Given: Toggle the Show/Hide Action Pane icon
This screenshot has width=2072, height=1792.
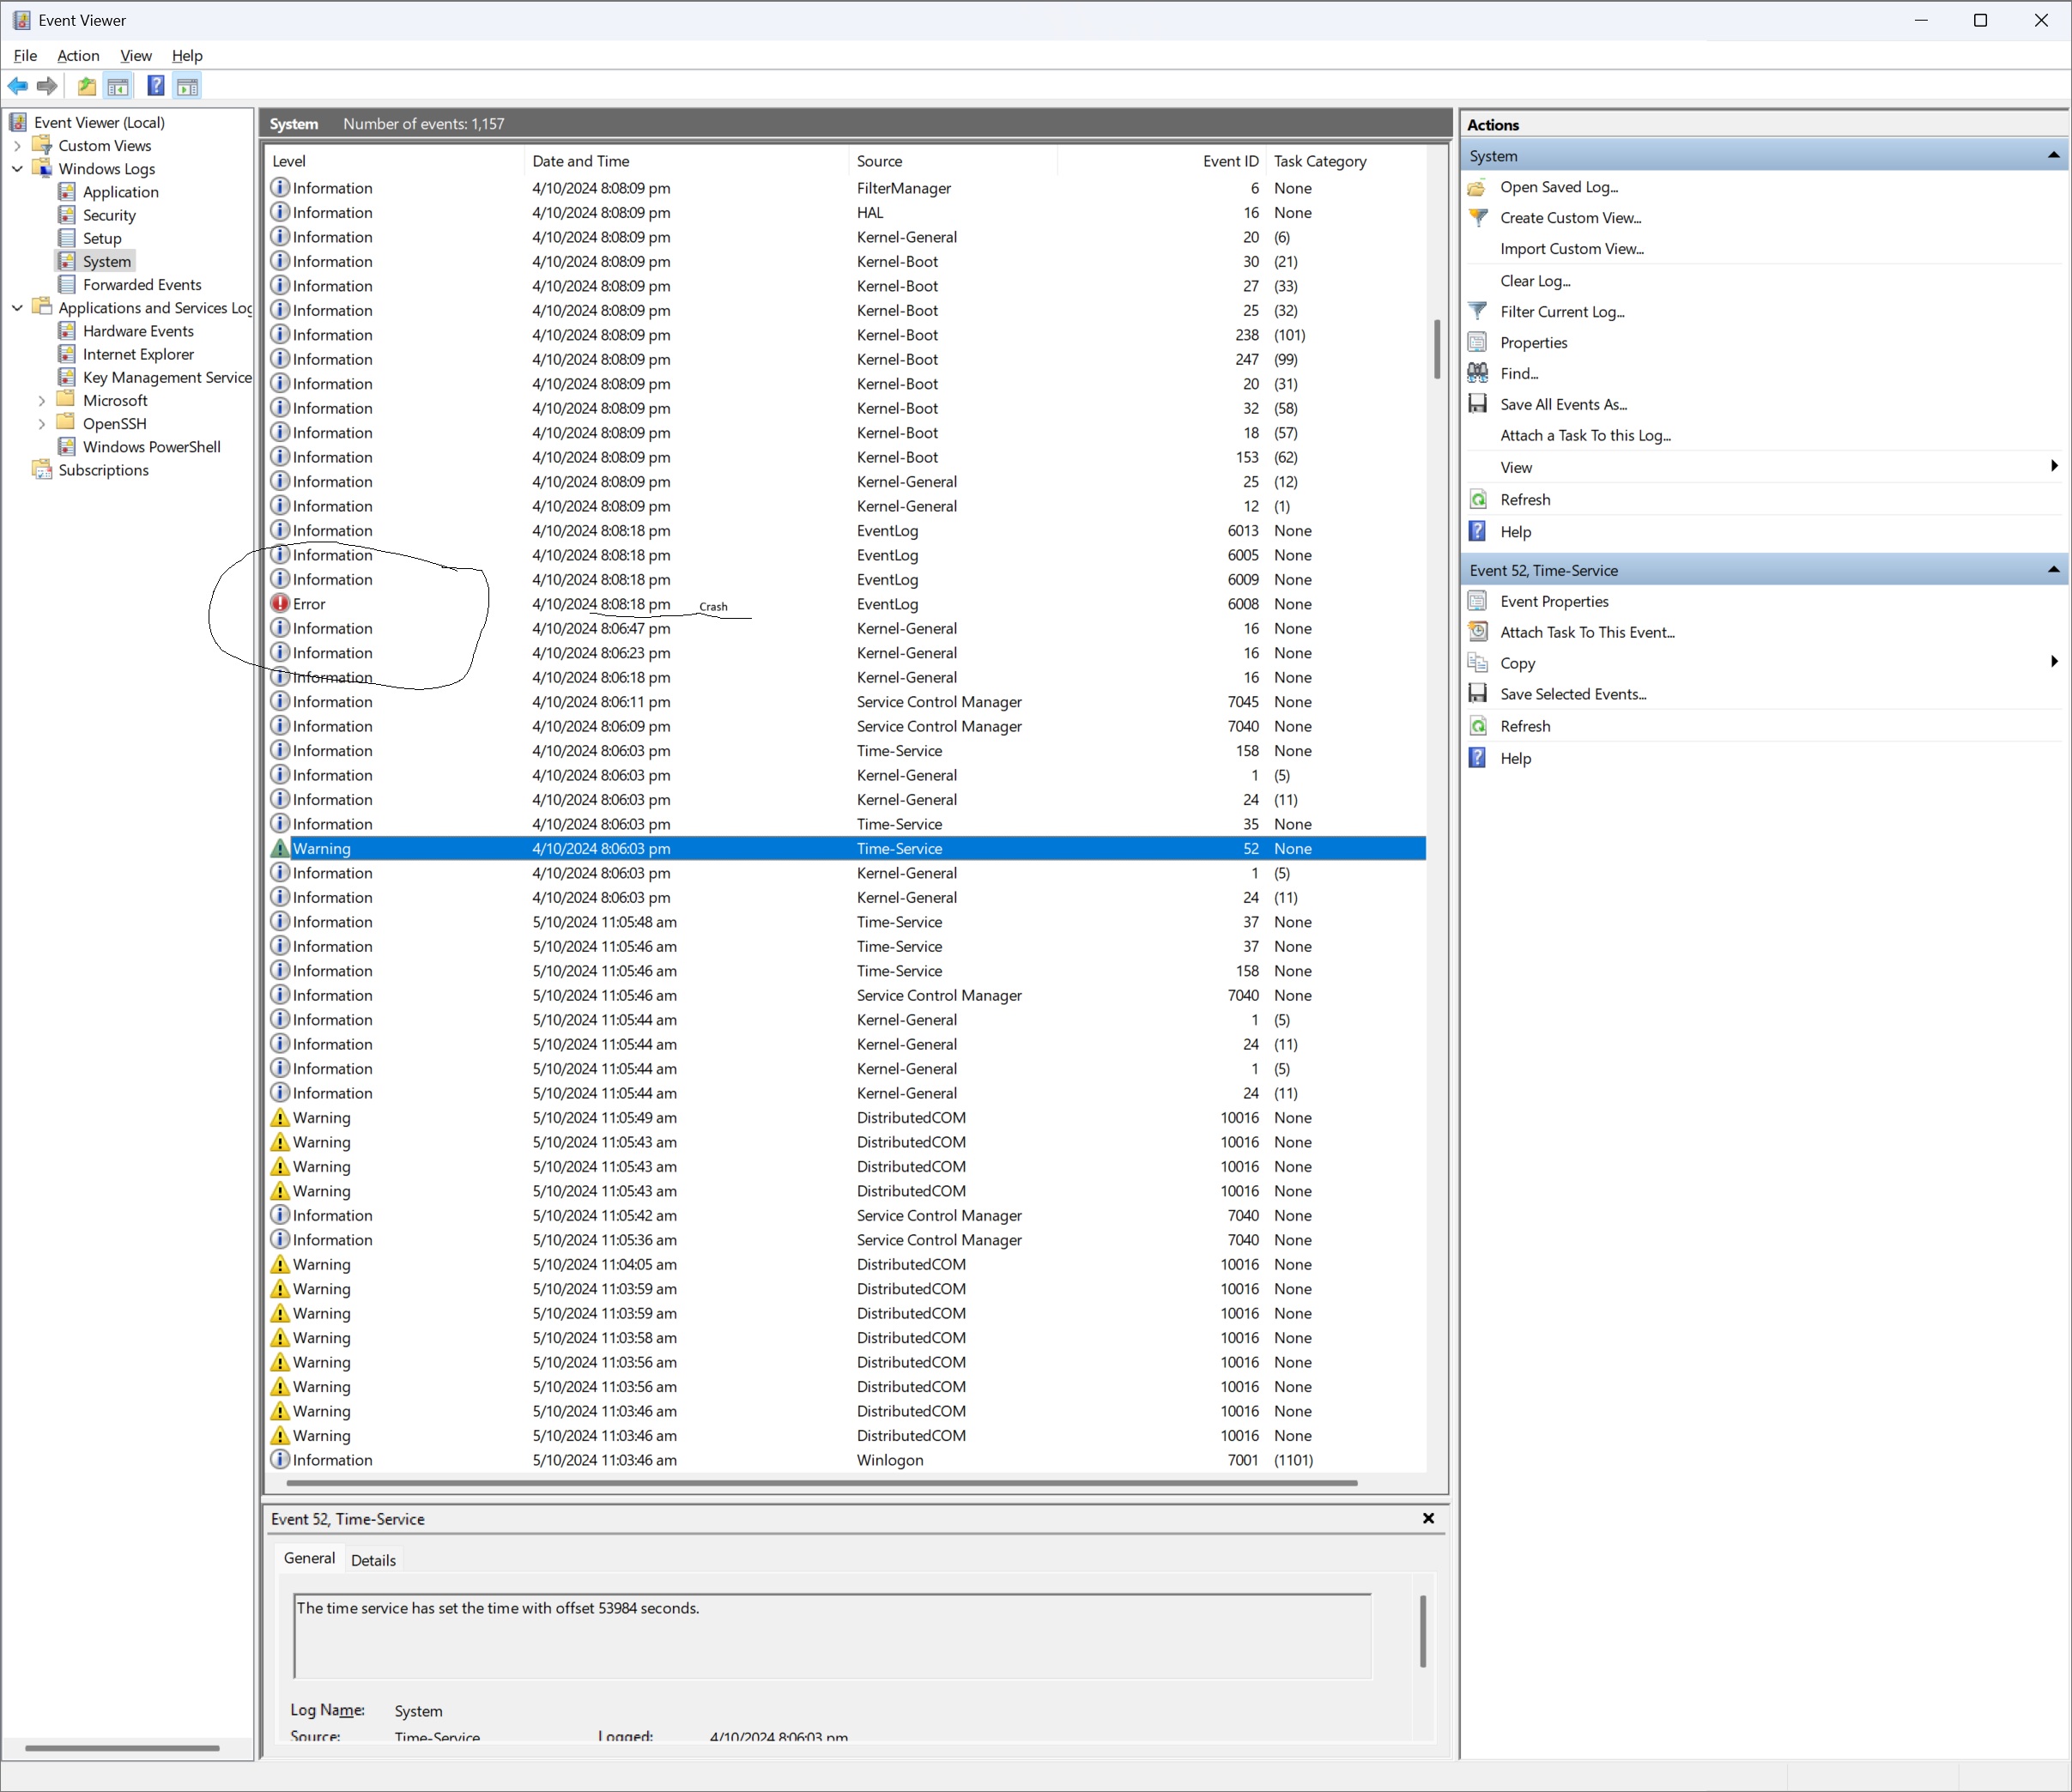Looking at the screenshot, I should (187, 86).
